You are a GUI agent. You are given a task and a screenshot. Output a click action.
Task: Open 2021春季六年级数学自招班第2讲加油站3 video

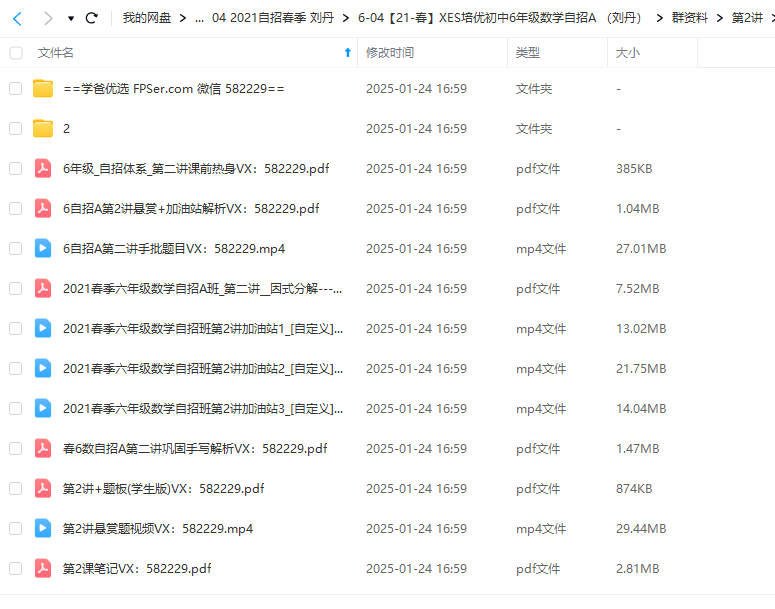203,408
